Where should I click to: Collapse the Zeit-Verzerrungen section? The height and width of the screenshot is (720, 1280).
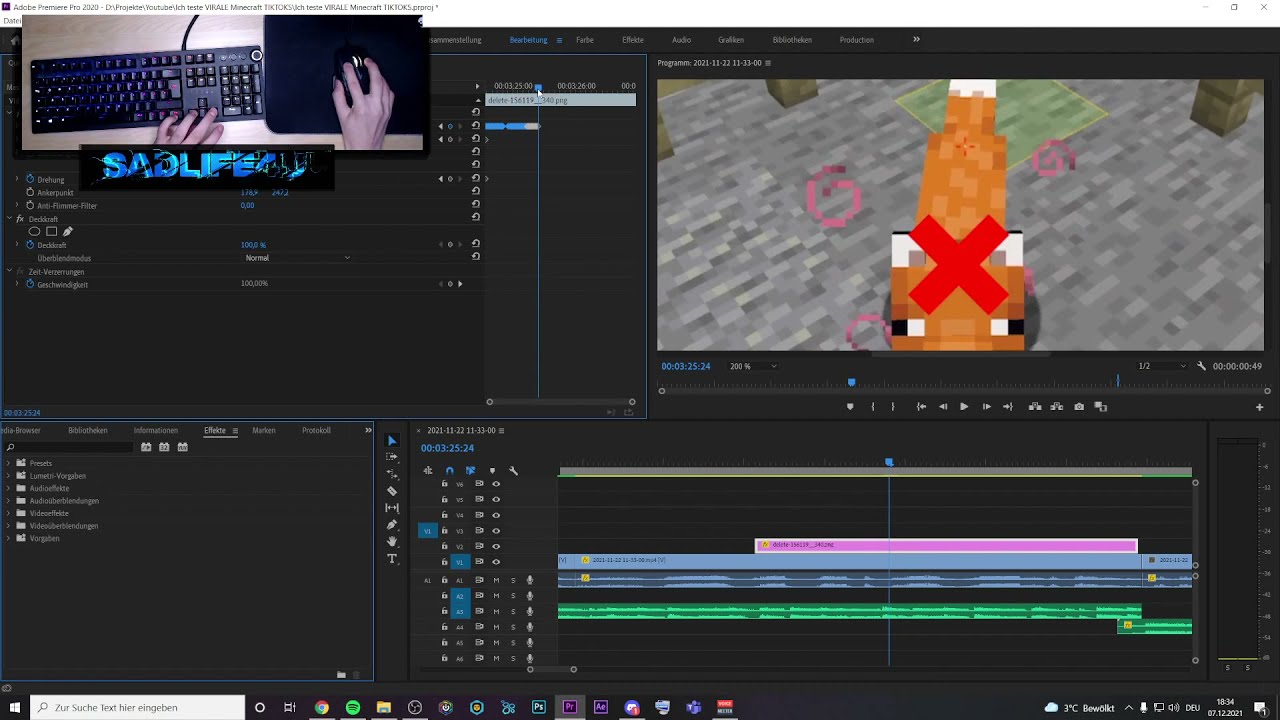[9, 271]
